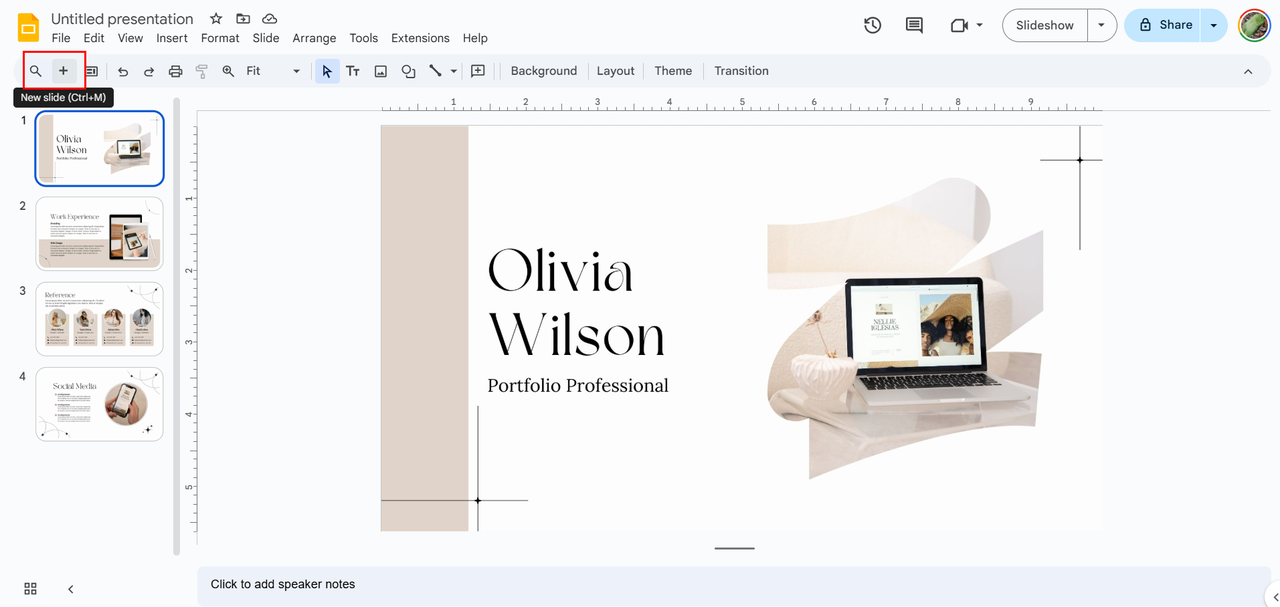
Task: Expand the meeting options dropdown arrow
Action: click(980, 25)
